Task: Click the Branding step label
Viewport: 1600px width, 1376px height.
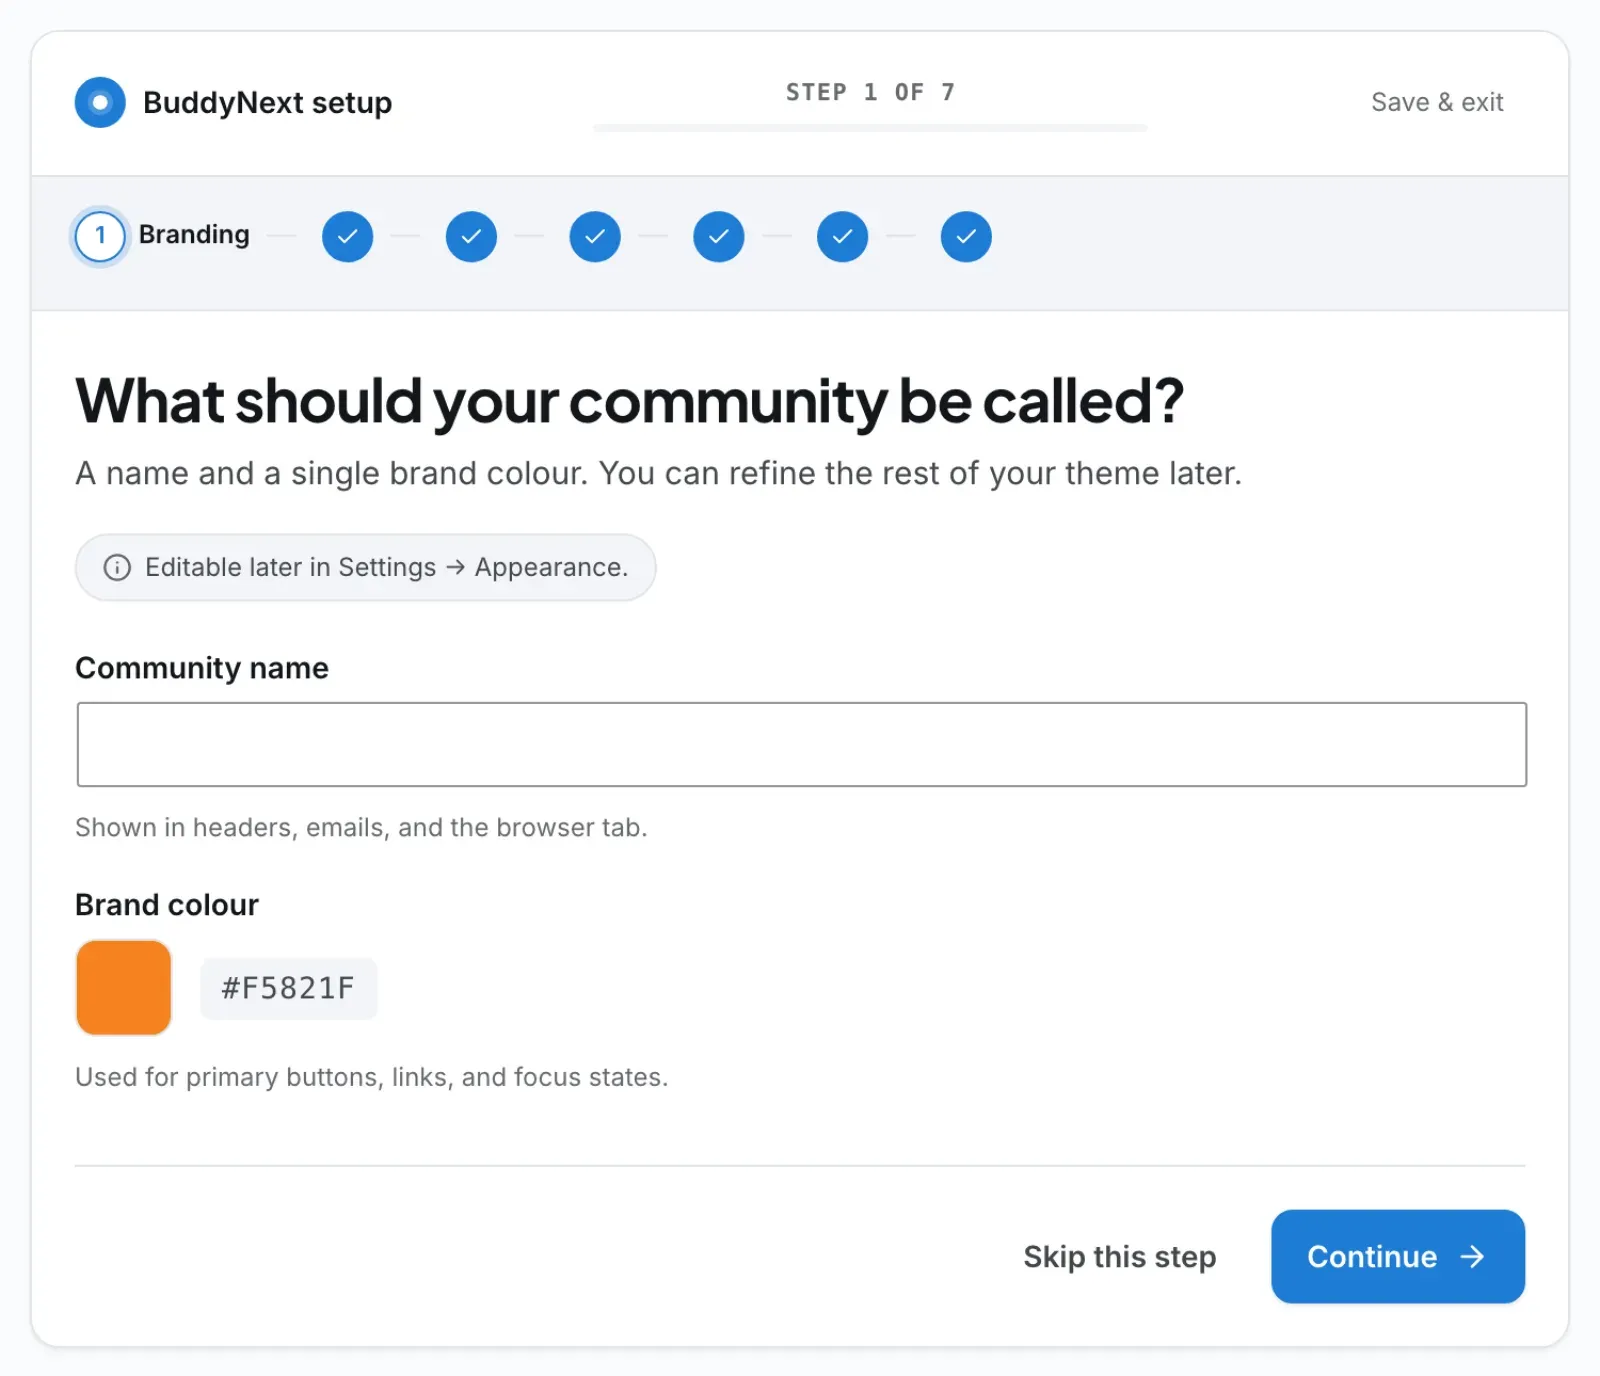Action: tap(194, 235)
